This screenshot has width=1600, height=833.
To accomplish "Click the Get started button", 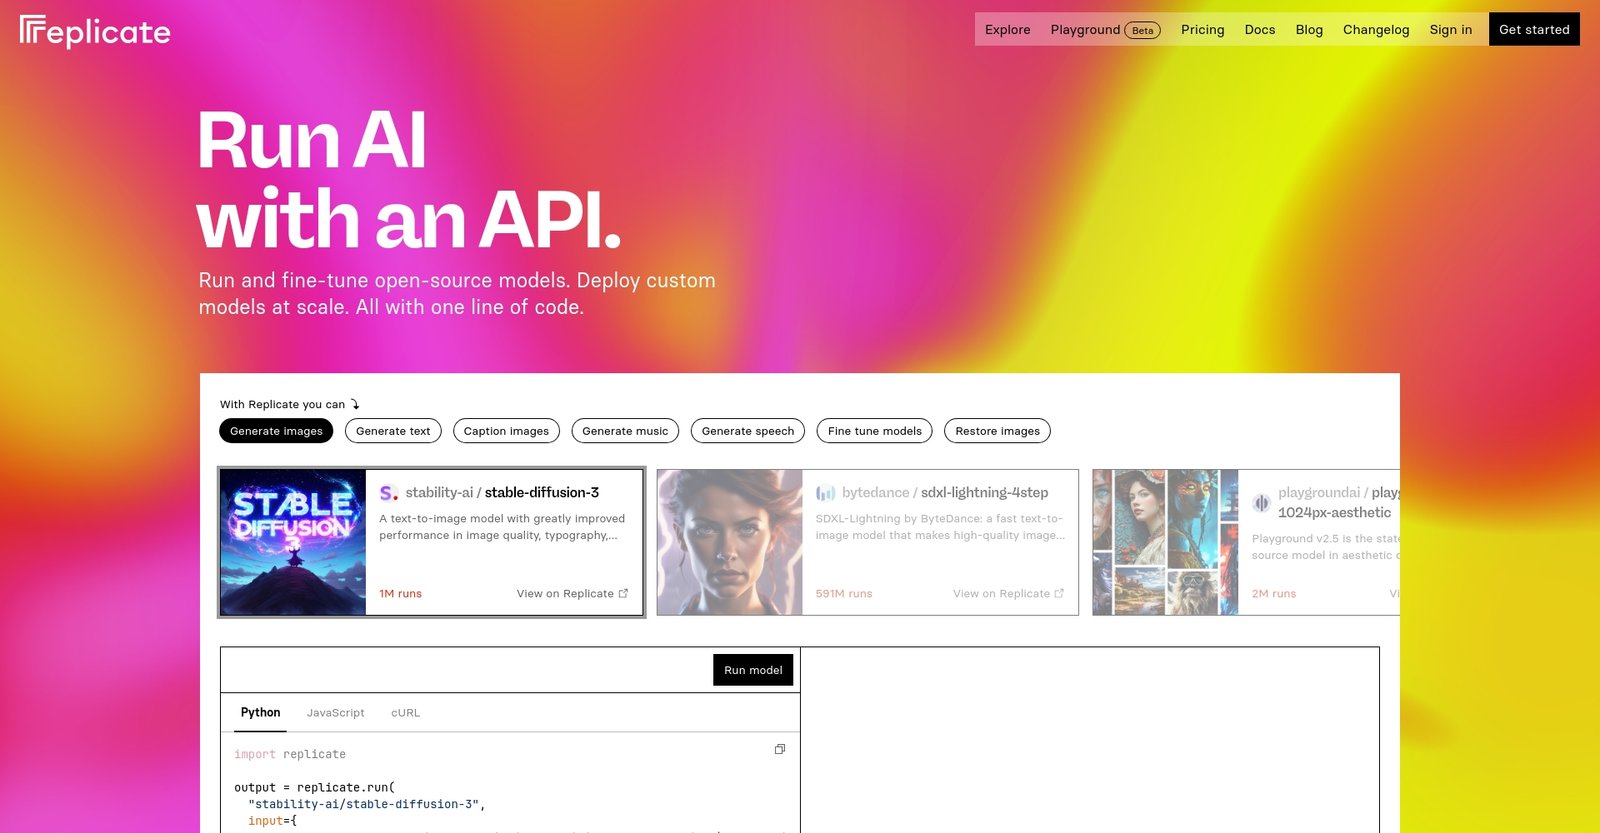I will click(1534, 29).
